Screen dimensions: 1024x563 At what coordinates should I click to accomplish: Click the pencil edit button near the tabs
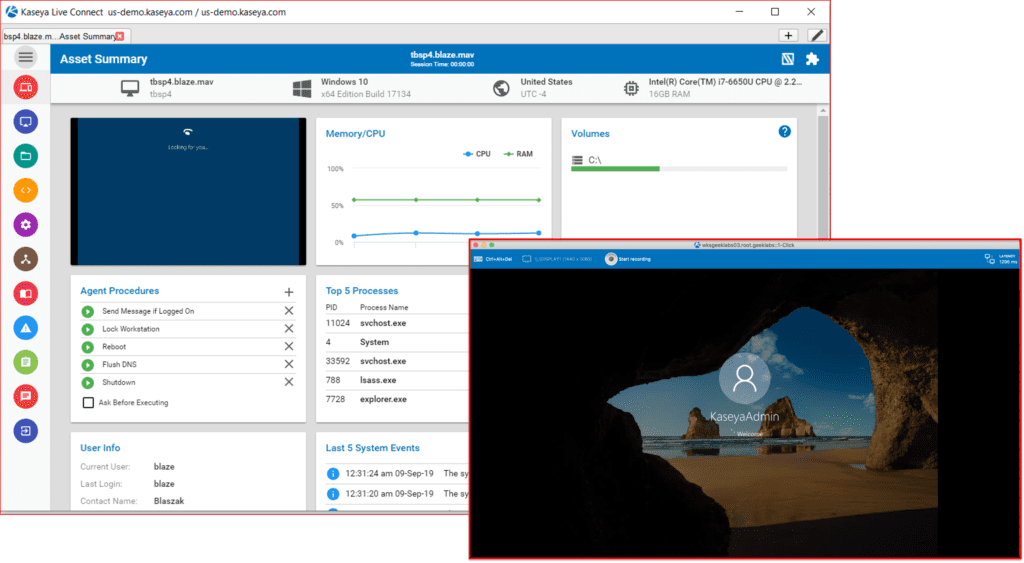817,35
